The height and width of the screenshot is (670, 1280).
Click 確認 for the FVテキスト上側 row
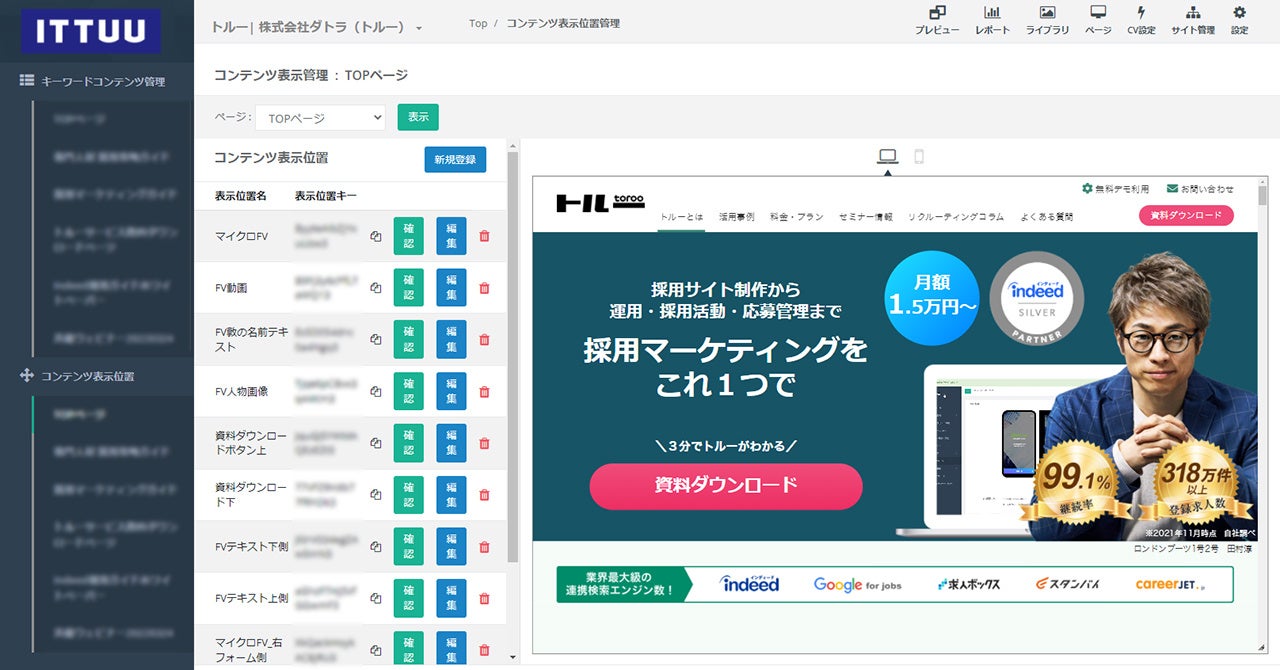tap(409, 599)
